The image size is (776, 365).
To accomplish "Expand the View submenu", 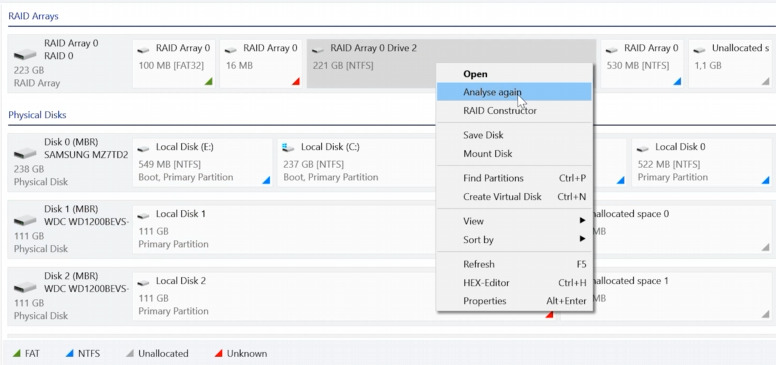I will tap(514, 221).
